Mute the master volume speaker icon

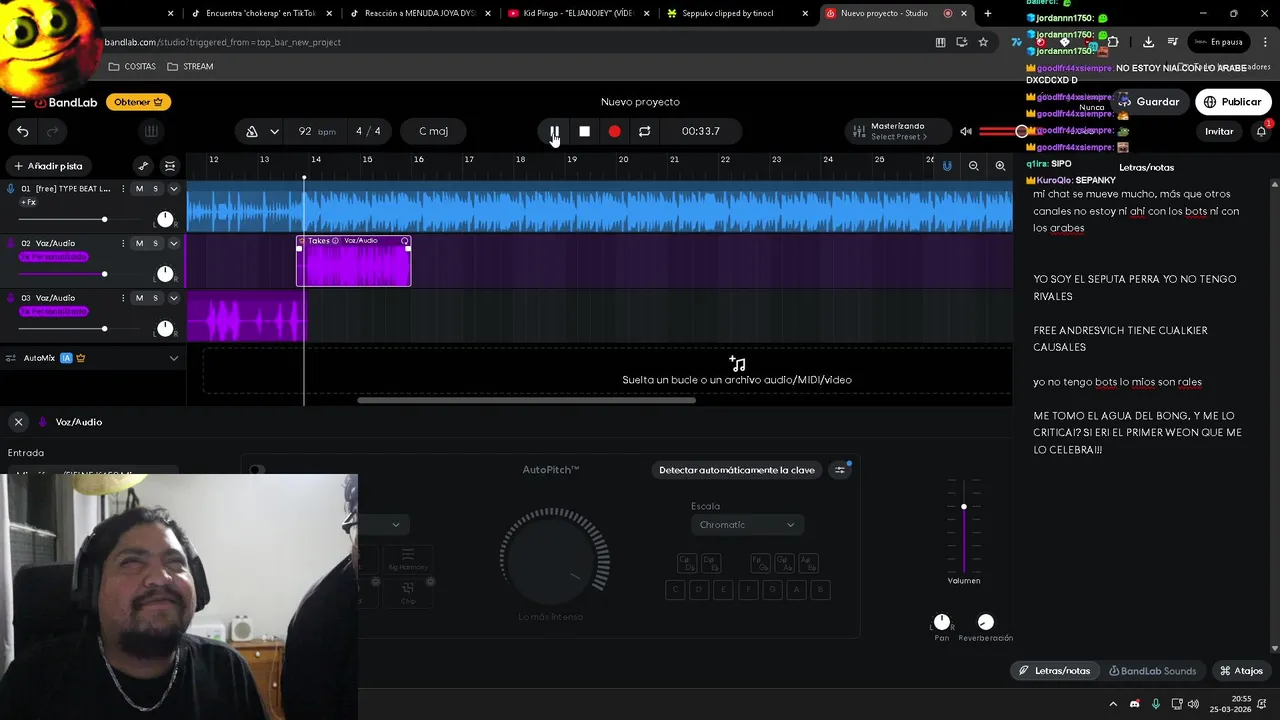point(966,131)
